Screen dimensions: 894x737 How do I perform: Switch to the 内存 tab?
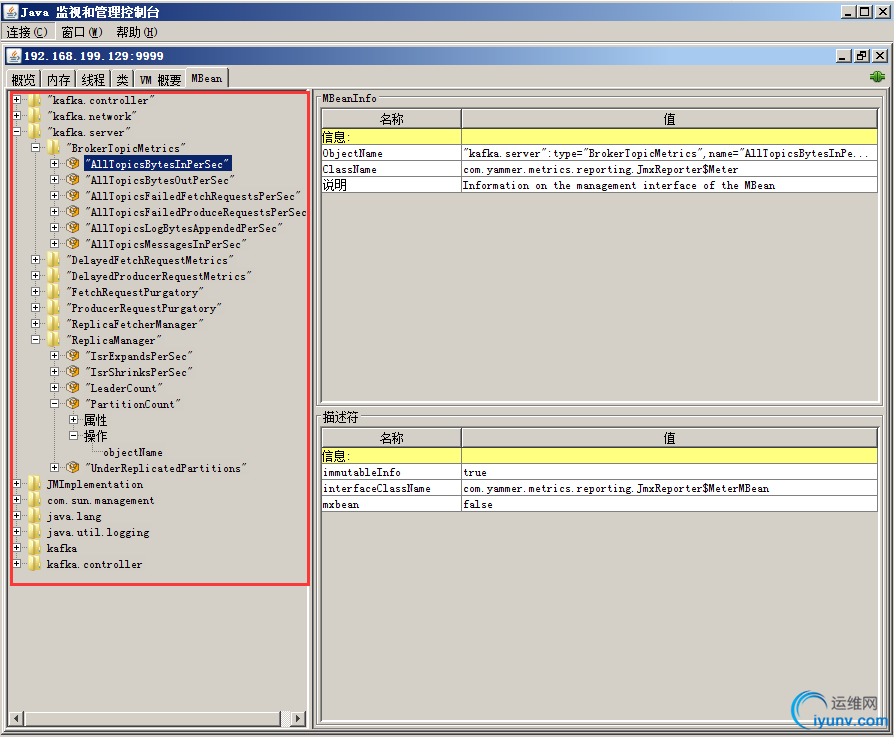[58, 79]
